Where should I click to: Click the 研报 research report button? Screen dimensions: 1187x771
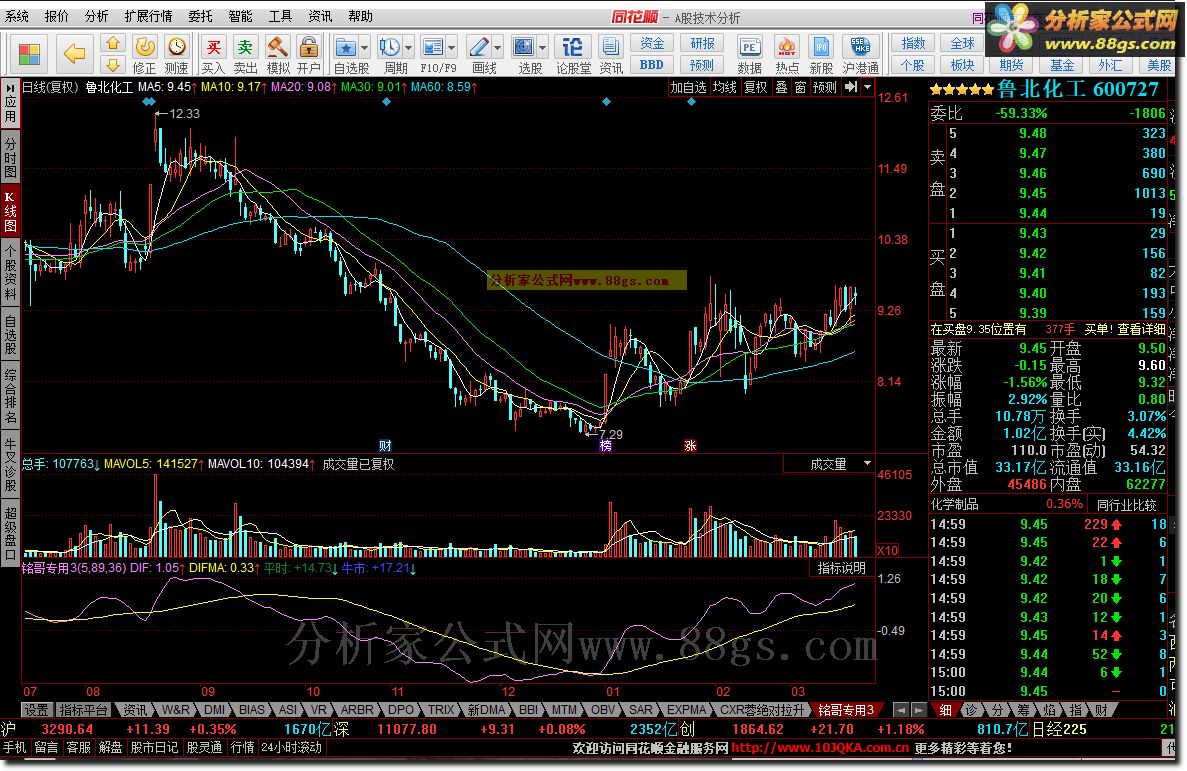click(701, 44)
